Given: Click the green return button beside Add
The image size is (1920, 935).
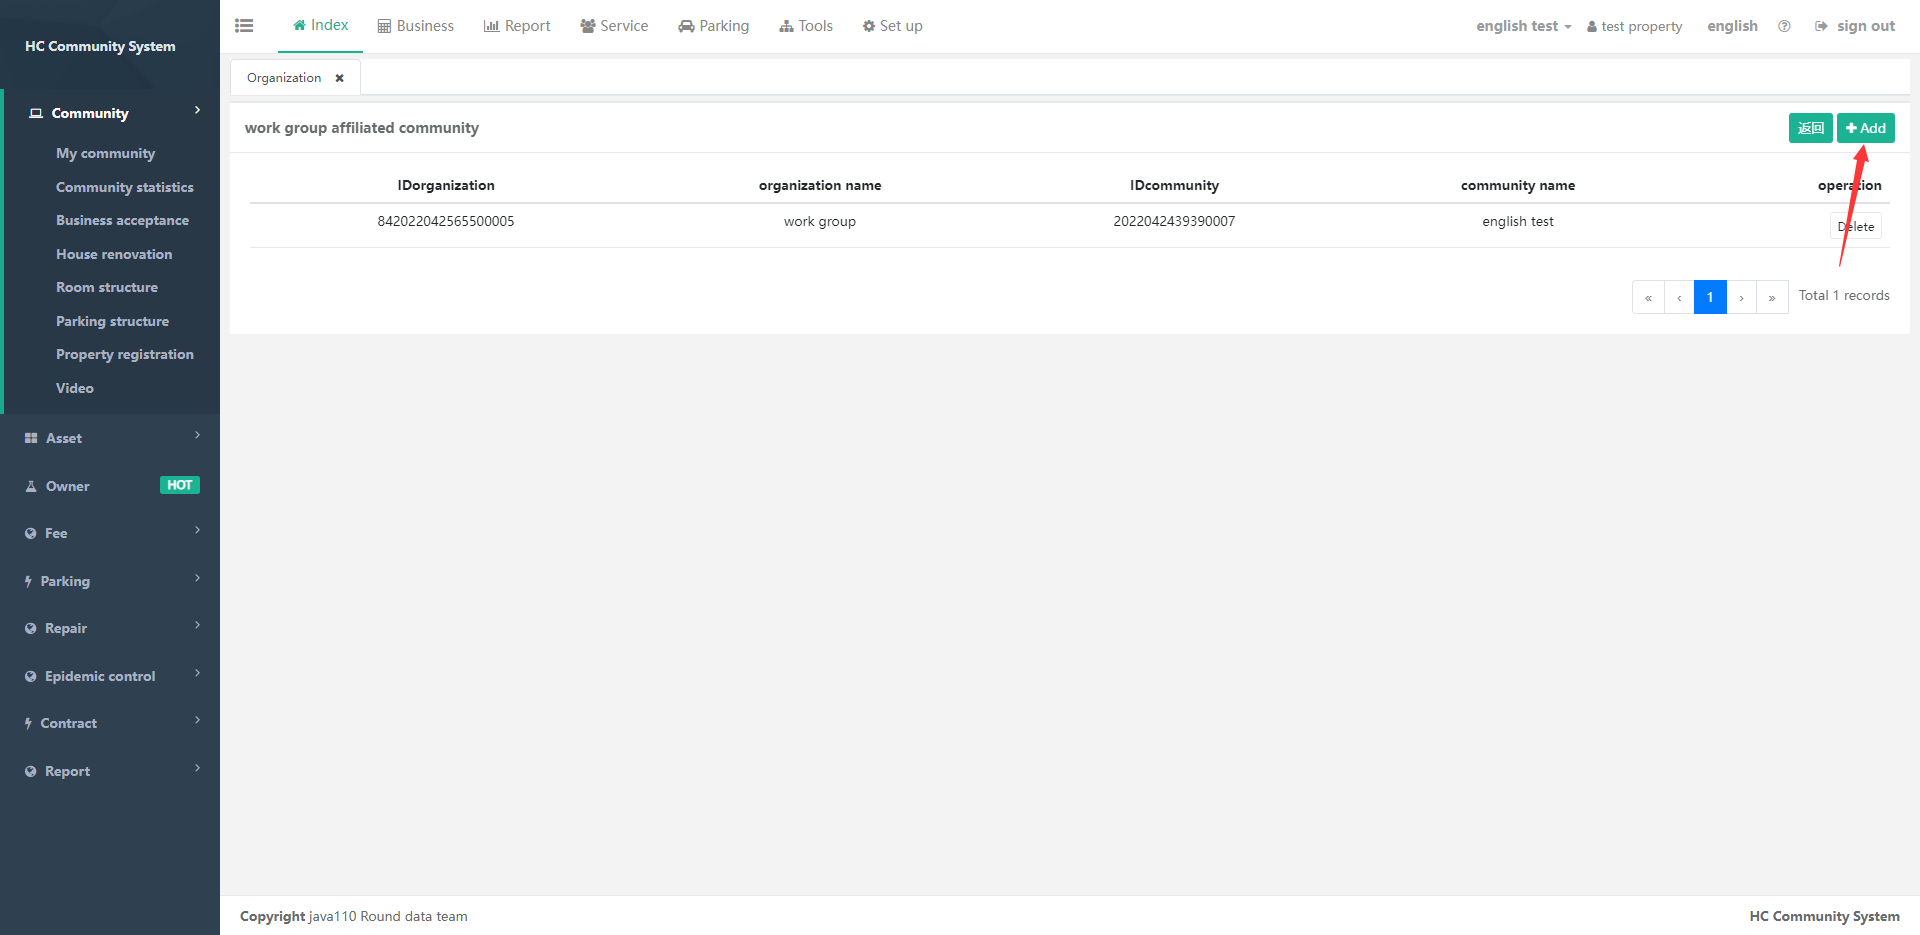Looking at the screenshot, I should 1810,128.
